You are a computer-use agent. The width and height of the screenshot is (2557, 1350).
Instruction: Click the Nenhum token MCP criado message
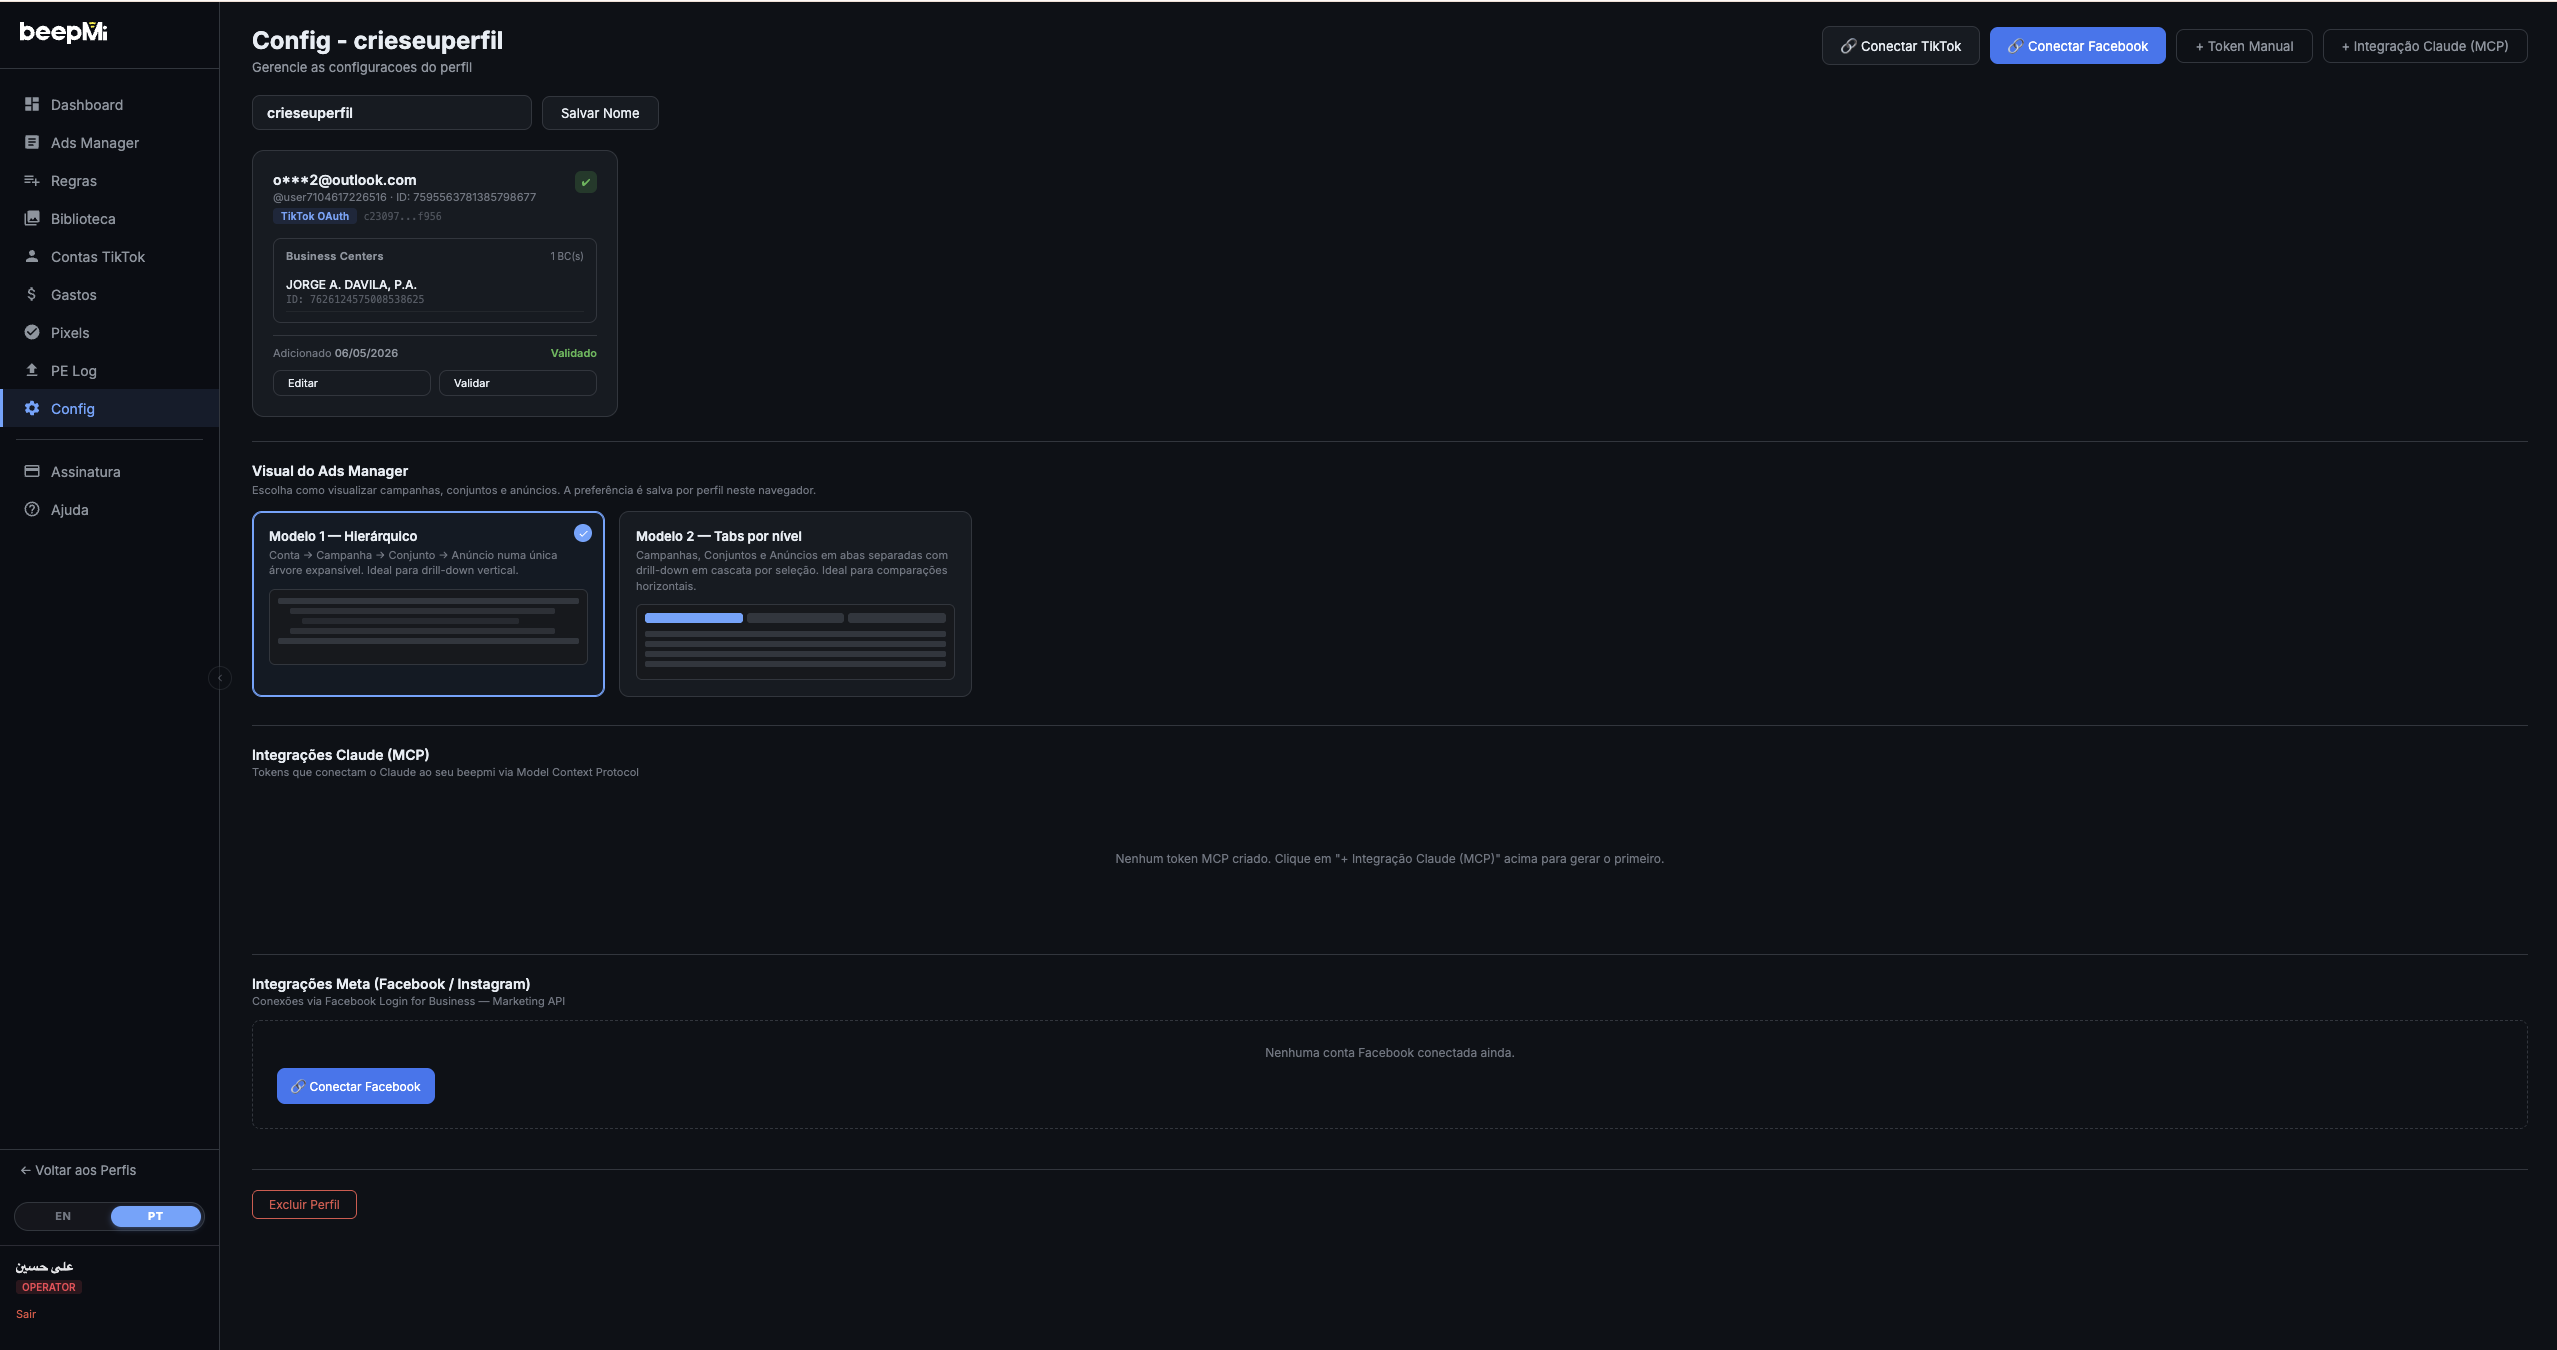(x=1389, y=858)
